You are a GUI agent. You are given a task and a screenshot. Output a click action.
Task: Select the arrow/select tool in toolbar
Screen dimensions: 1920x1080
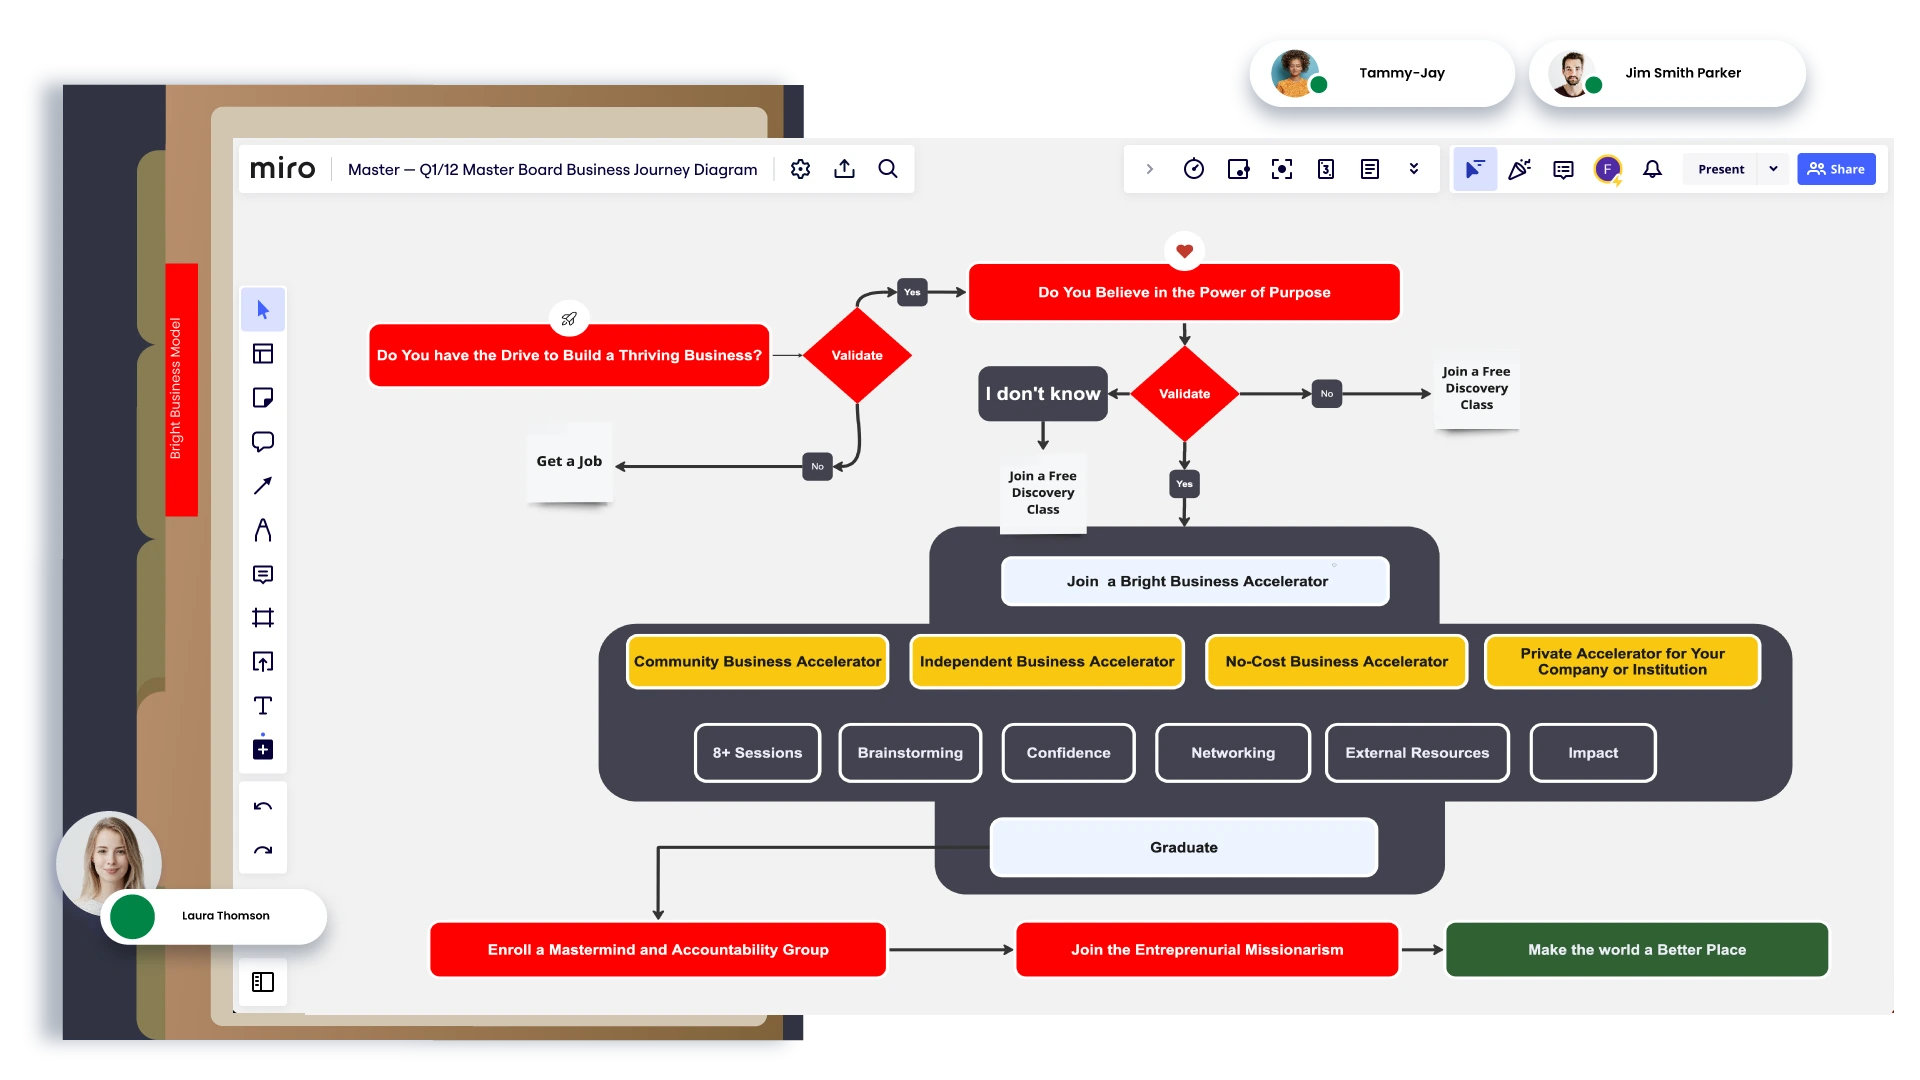(261, 309)
